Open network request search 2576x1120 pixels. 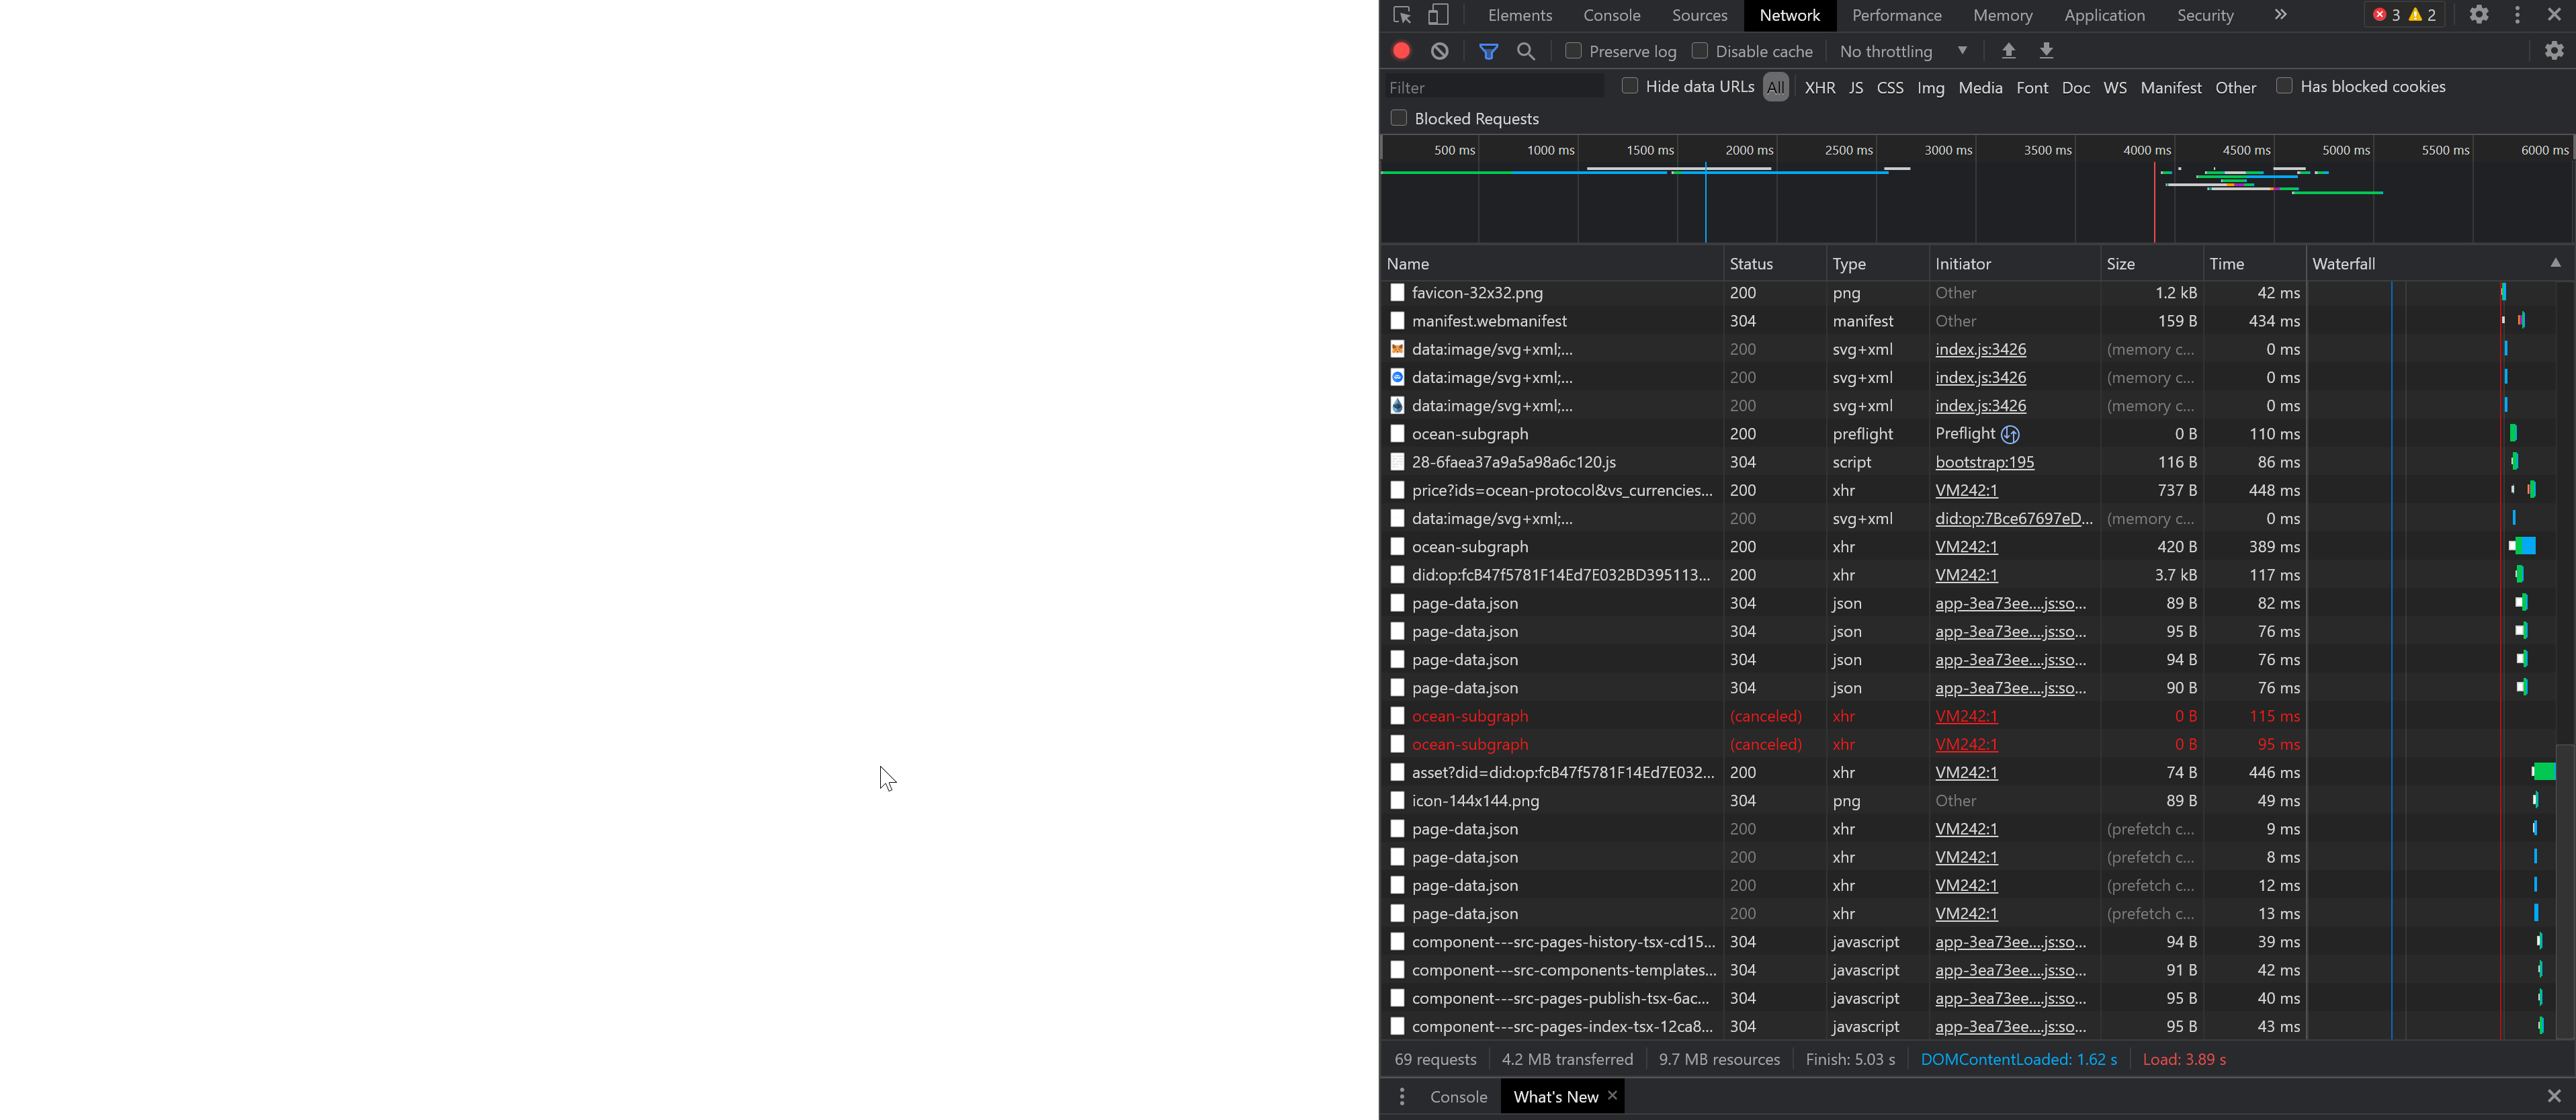coord(1525,51)
